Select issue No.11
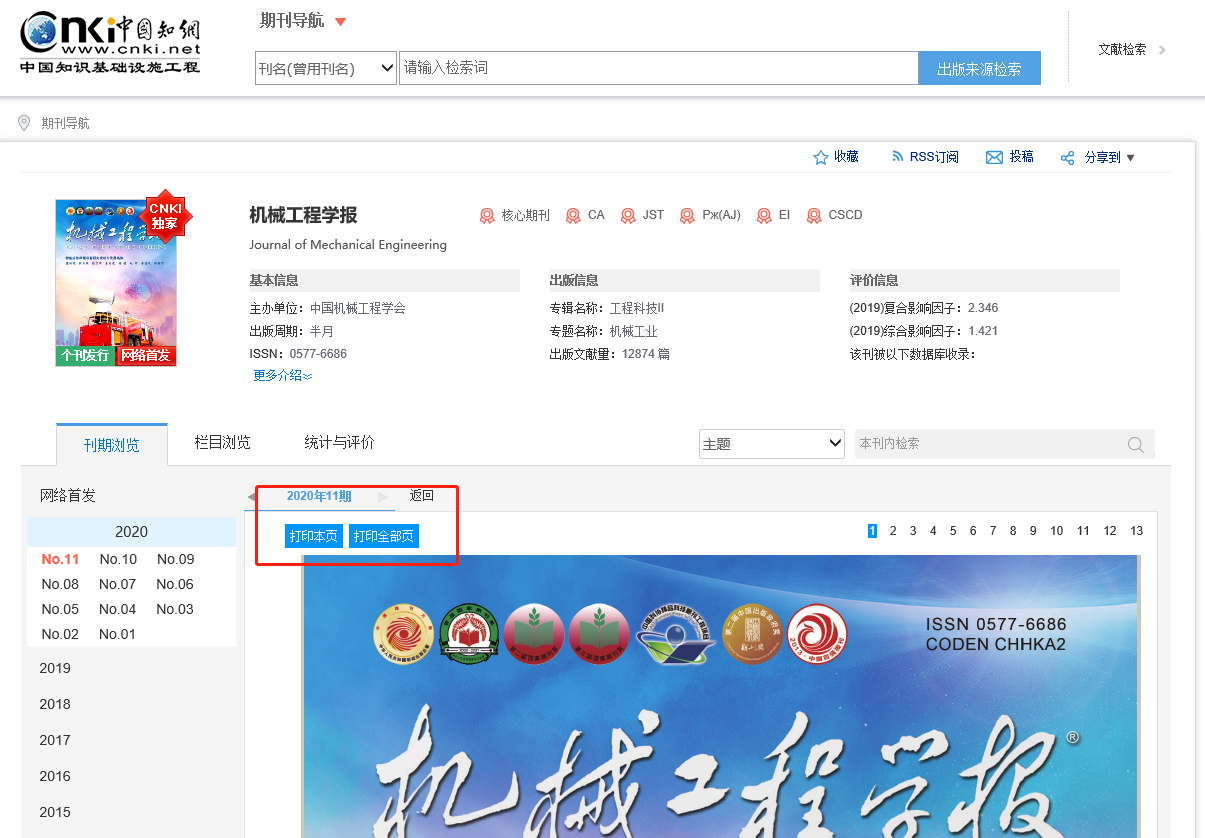This screenshot has width=1205, height=838. tap(60, 559)
